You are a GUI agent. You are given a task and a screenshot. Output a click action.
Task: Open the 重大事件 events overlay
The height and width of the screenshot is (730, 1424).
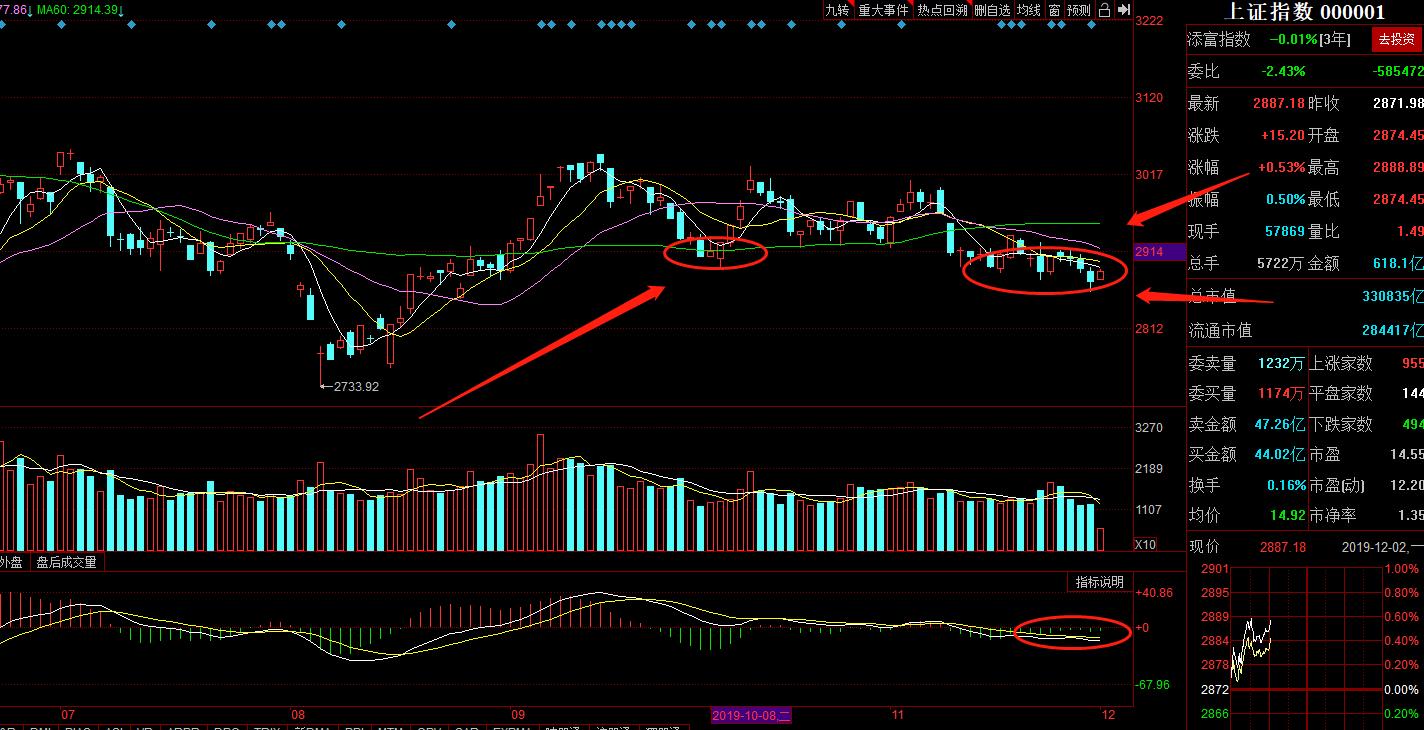coord(883,10)
